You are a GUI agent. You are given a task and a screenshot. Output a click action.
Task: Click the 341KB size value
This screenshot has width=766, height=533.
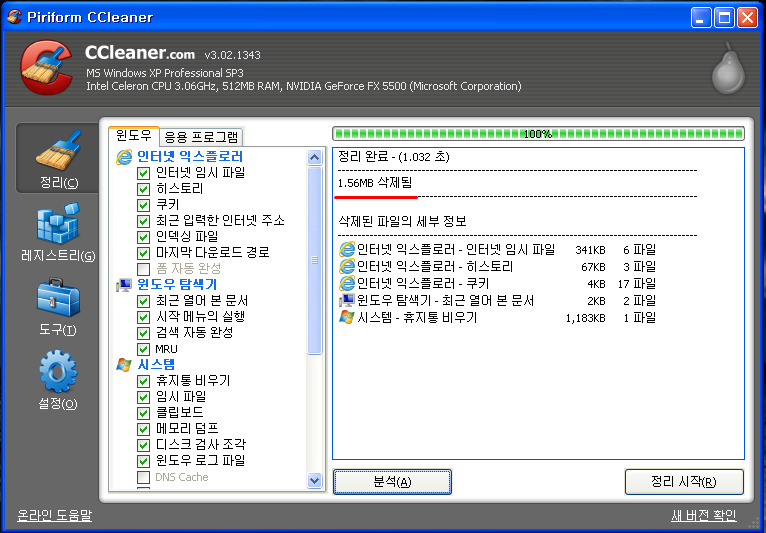point(590,250)
